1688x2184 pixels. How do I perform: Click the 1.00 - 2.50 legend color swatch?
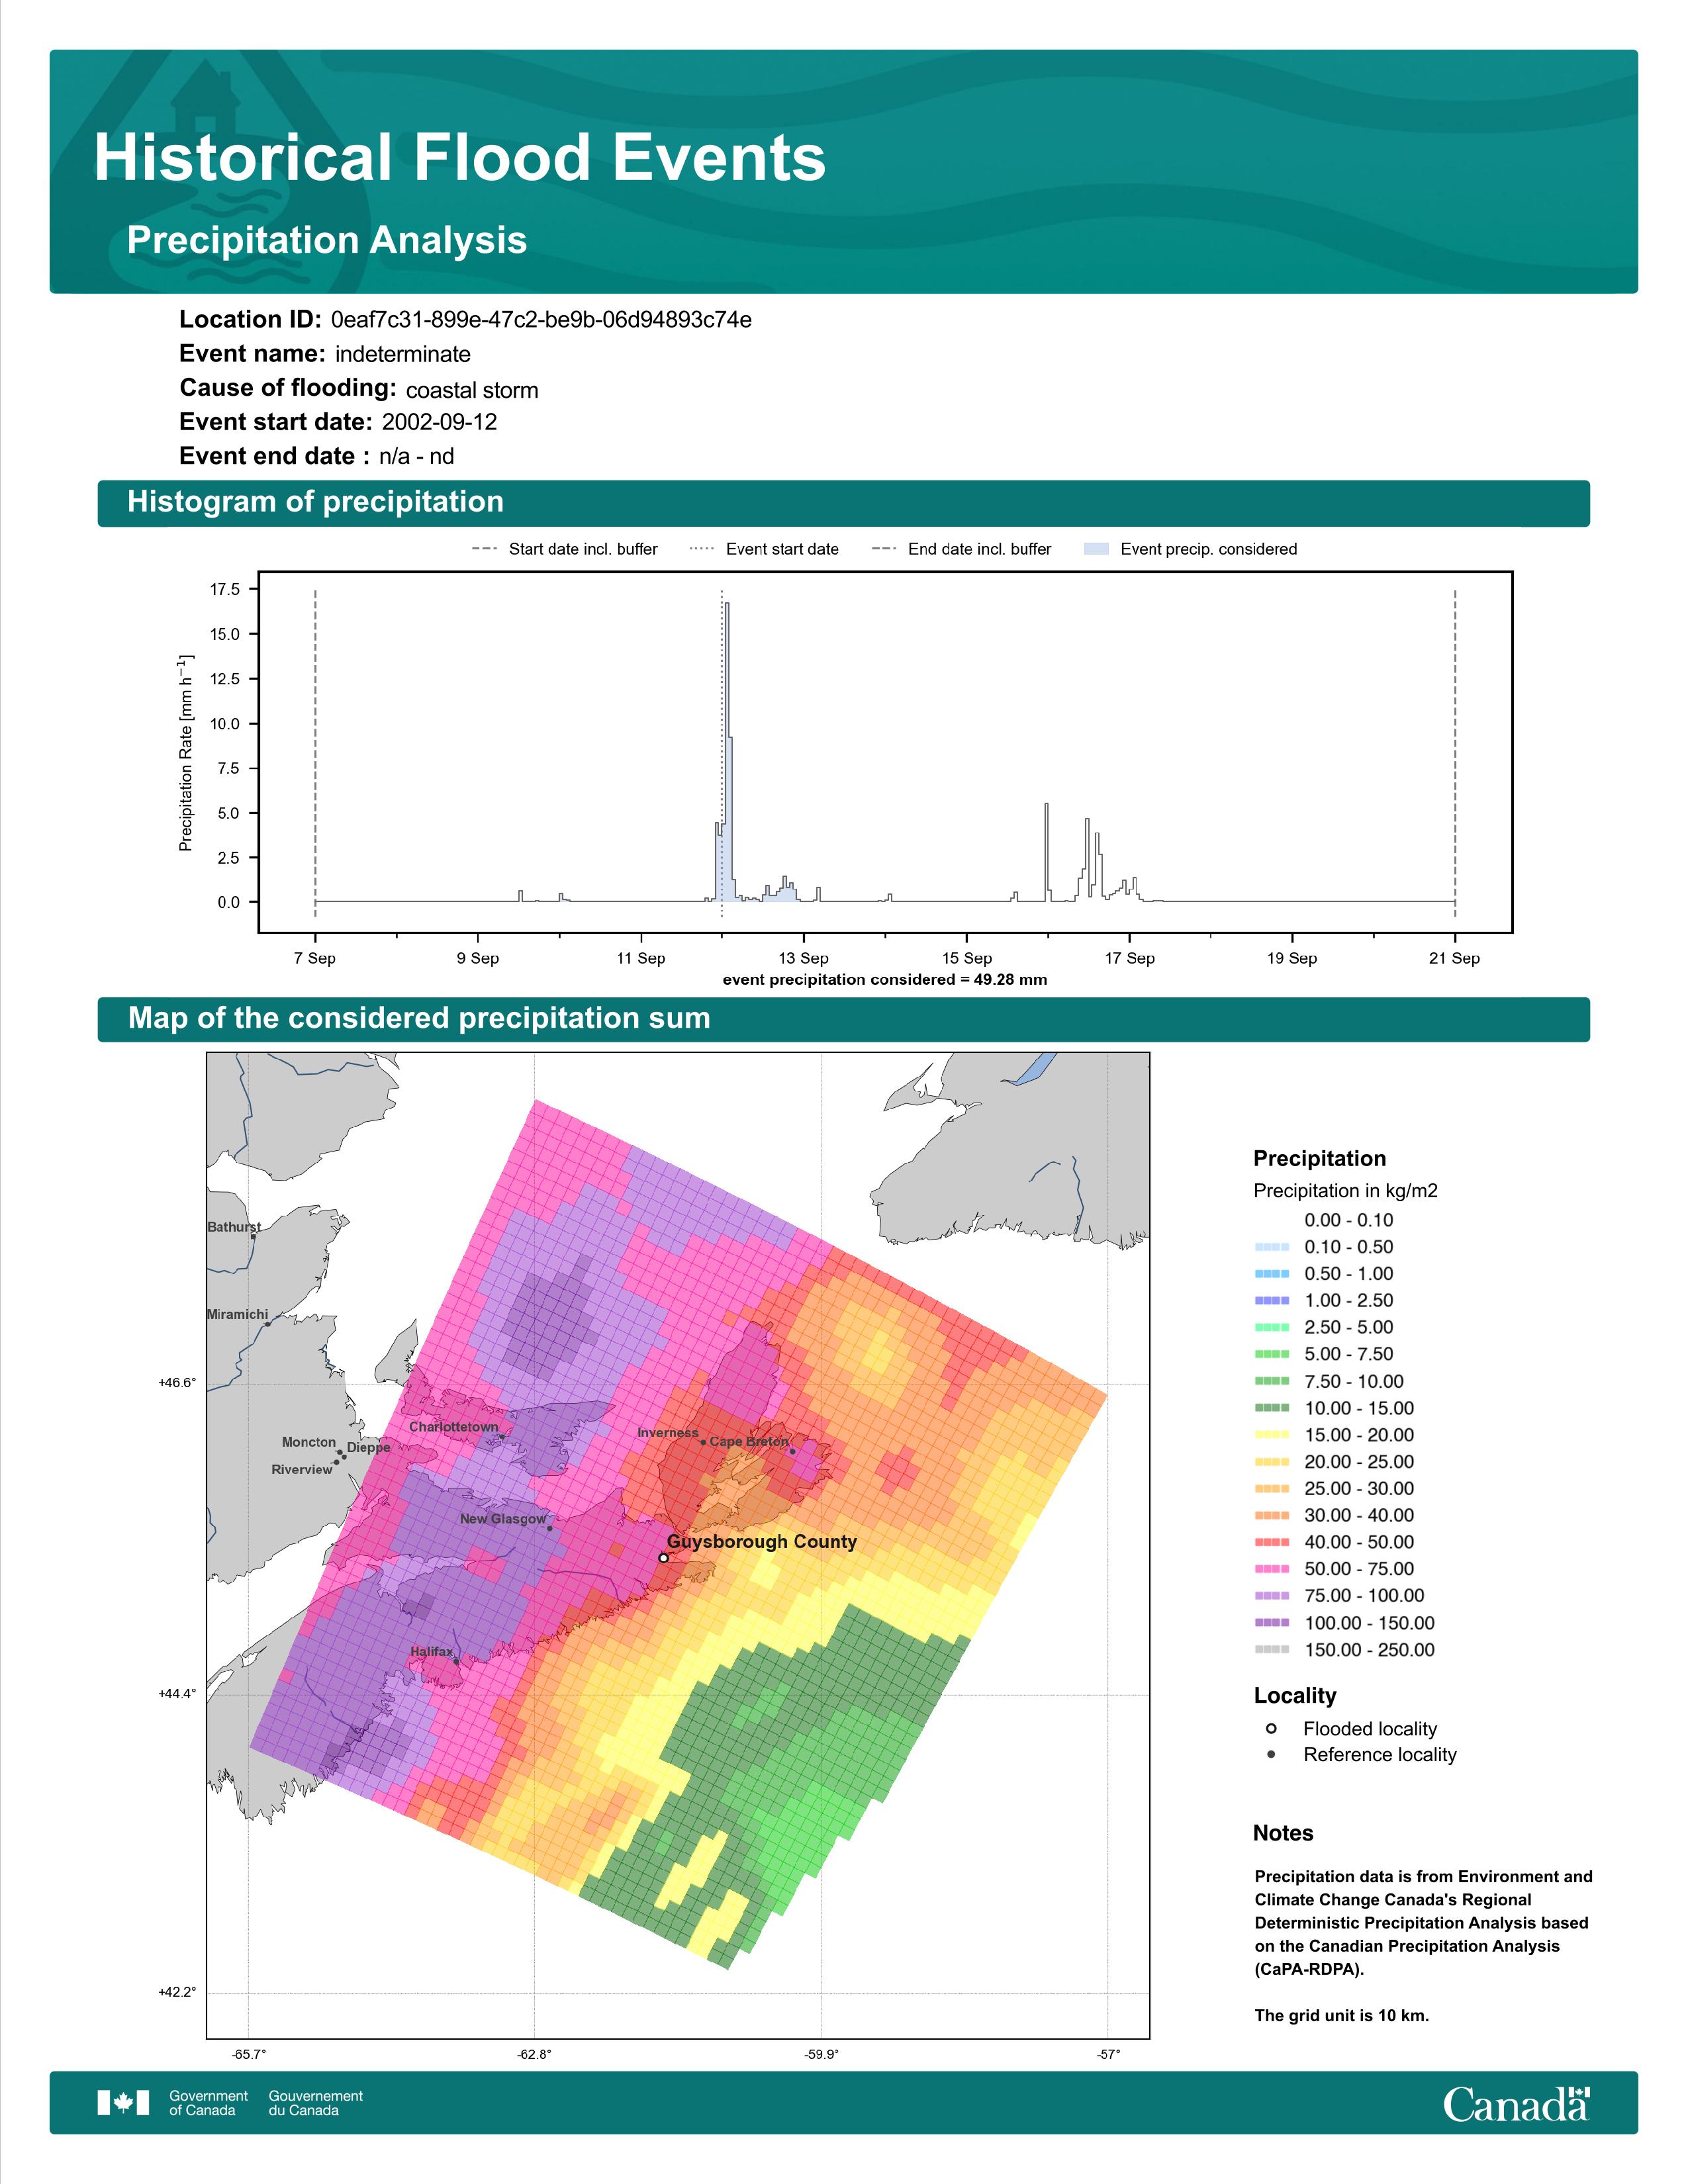click(x=1272, y=1301)
